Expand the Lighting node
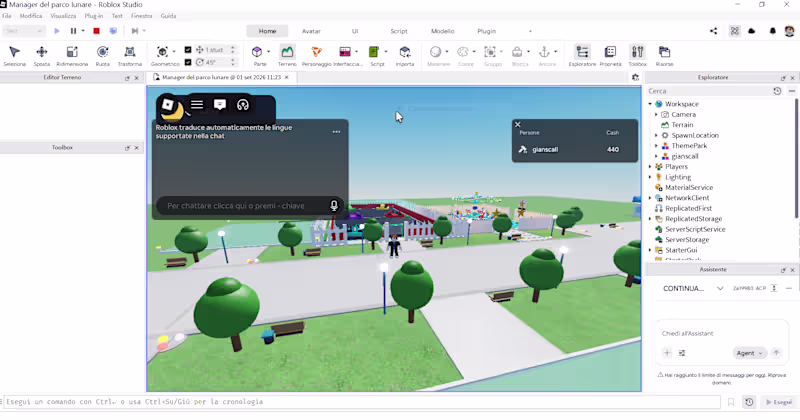The width and height of the screenshot is (800, 420). click(650, 177)
